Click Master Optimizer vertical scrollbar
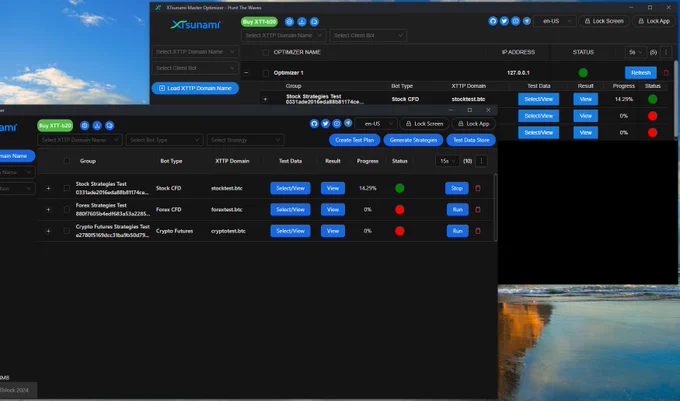The height and width of the screenshot is (401, 680). [676, 99]
